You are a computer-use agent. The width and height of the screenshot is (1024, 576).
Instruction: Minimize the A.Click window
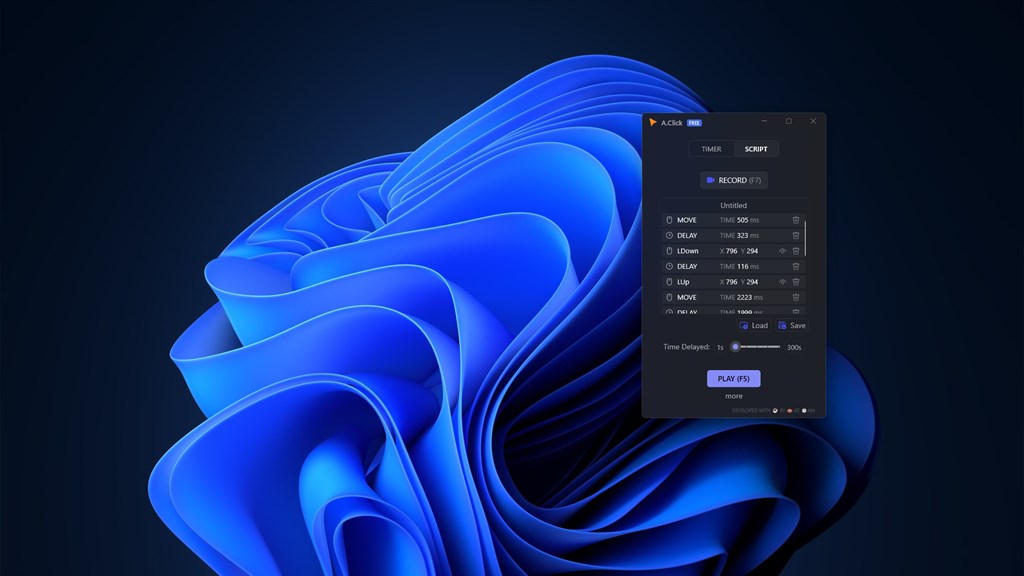(764, 121)
